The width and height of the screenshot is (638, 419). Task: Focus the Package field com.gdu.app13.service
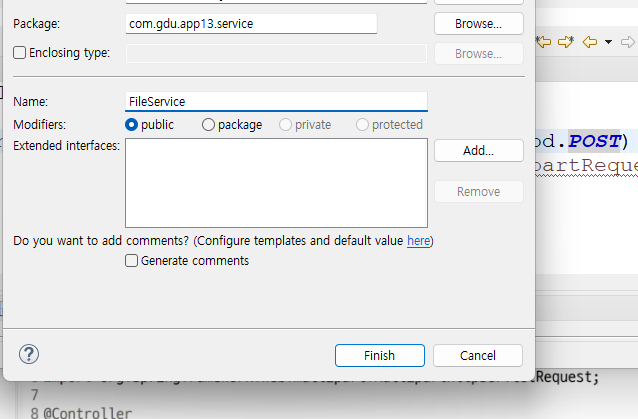point(251,24)
